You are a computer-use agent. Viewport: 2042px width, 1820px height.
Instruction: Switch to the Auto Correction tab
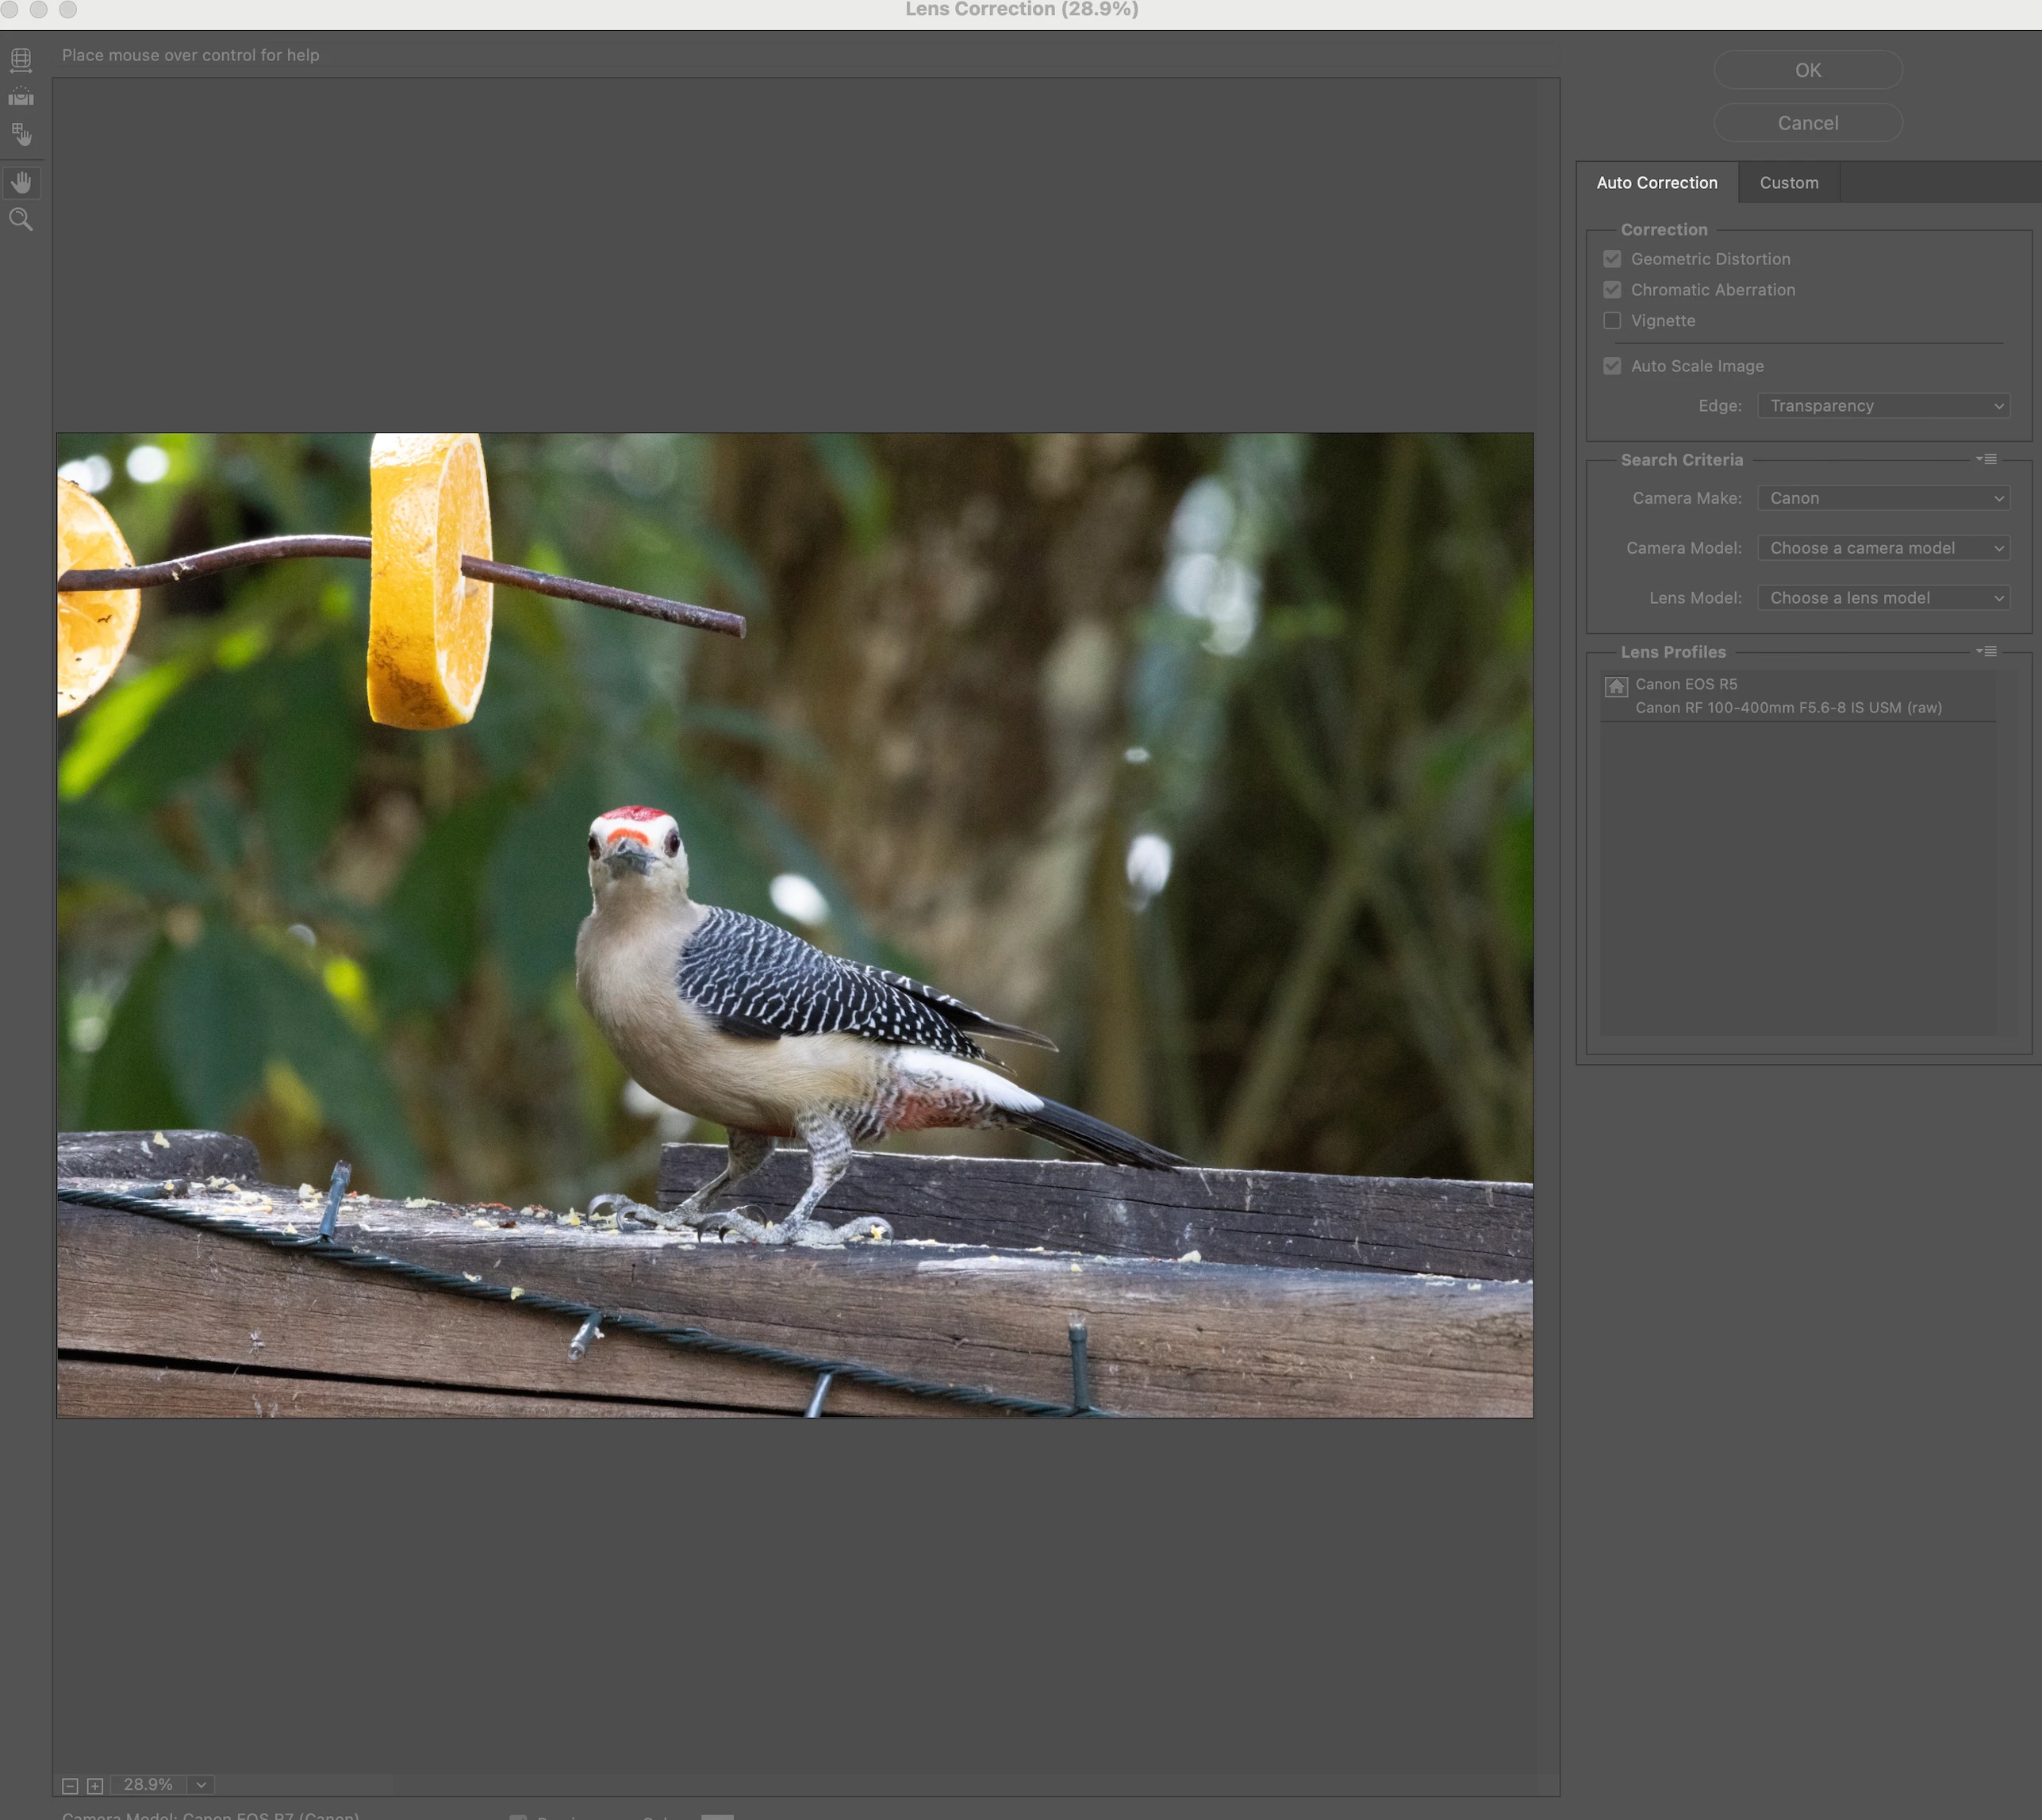point(1656,183)
